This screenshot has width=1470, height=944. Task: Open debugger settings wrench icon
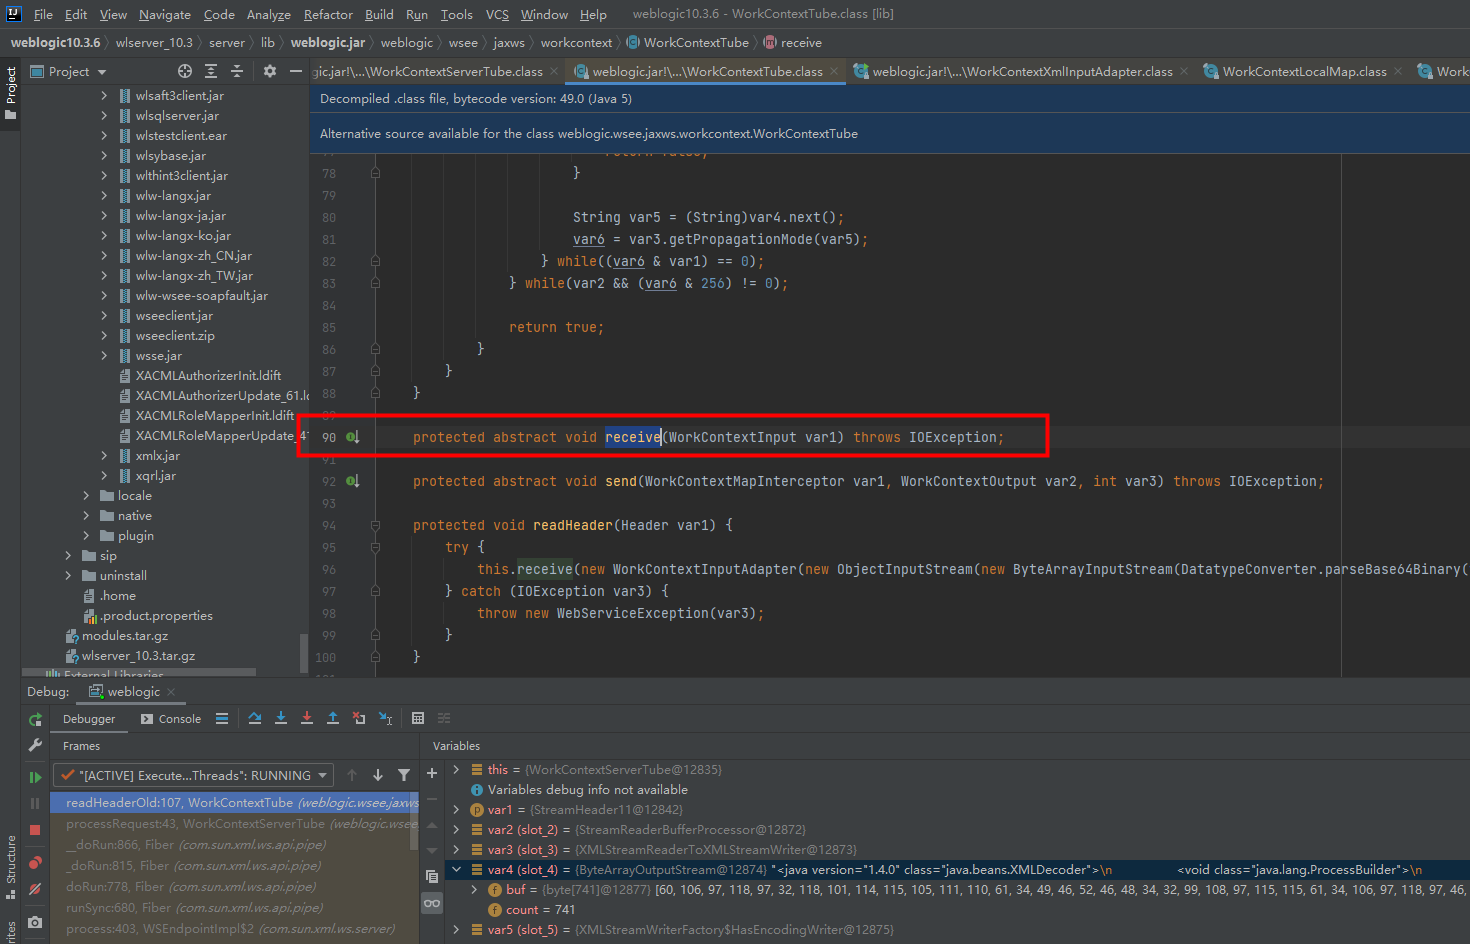pyautogui.click(x=35, y=746)
